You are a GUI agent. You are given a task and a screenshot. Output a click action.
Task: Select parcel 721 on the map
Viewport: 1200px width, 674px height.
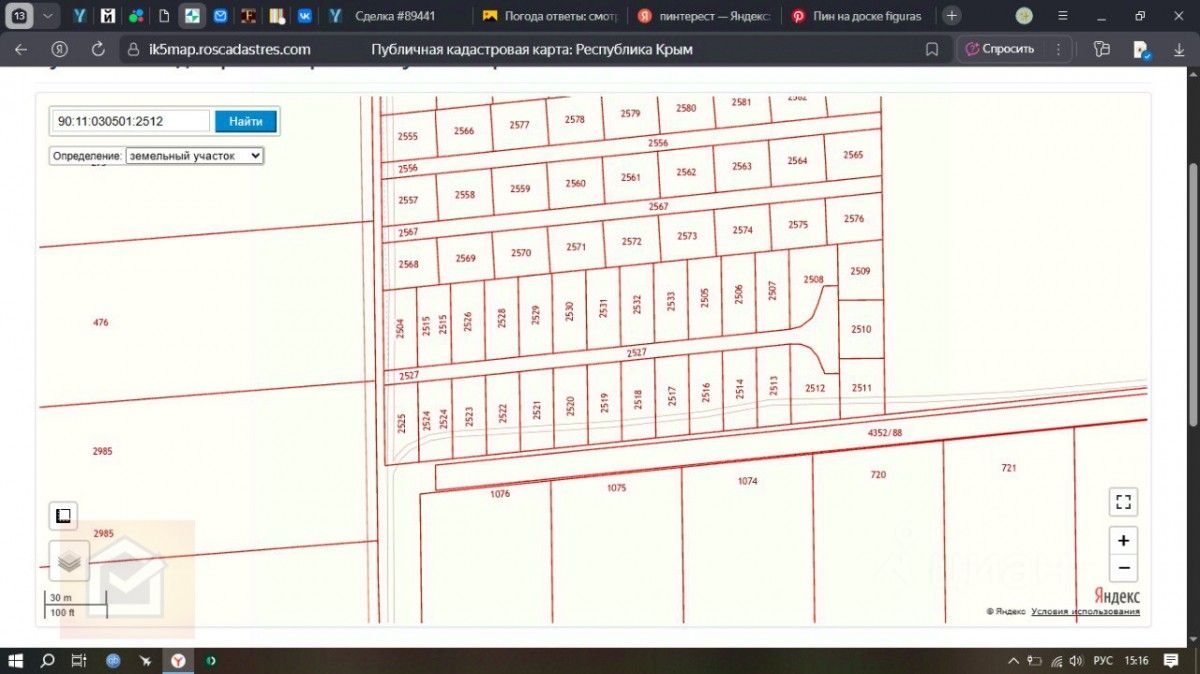[1008, 468]
